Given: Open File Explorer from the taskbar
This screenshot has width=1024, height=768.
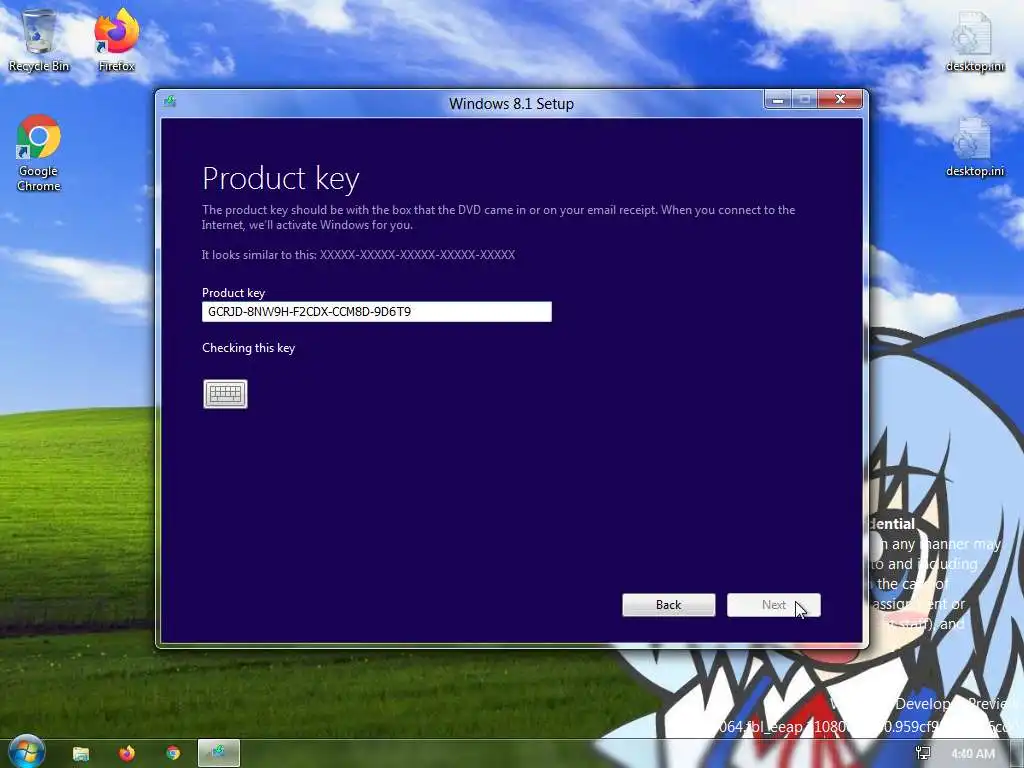Looking at the screenshot, I should (81, 754).
